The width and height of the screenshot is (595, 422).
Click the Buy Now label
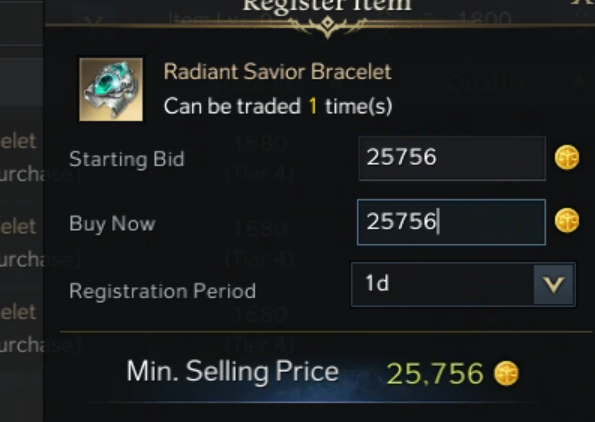[112, 224]
